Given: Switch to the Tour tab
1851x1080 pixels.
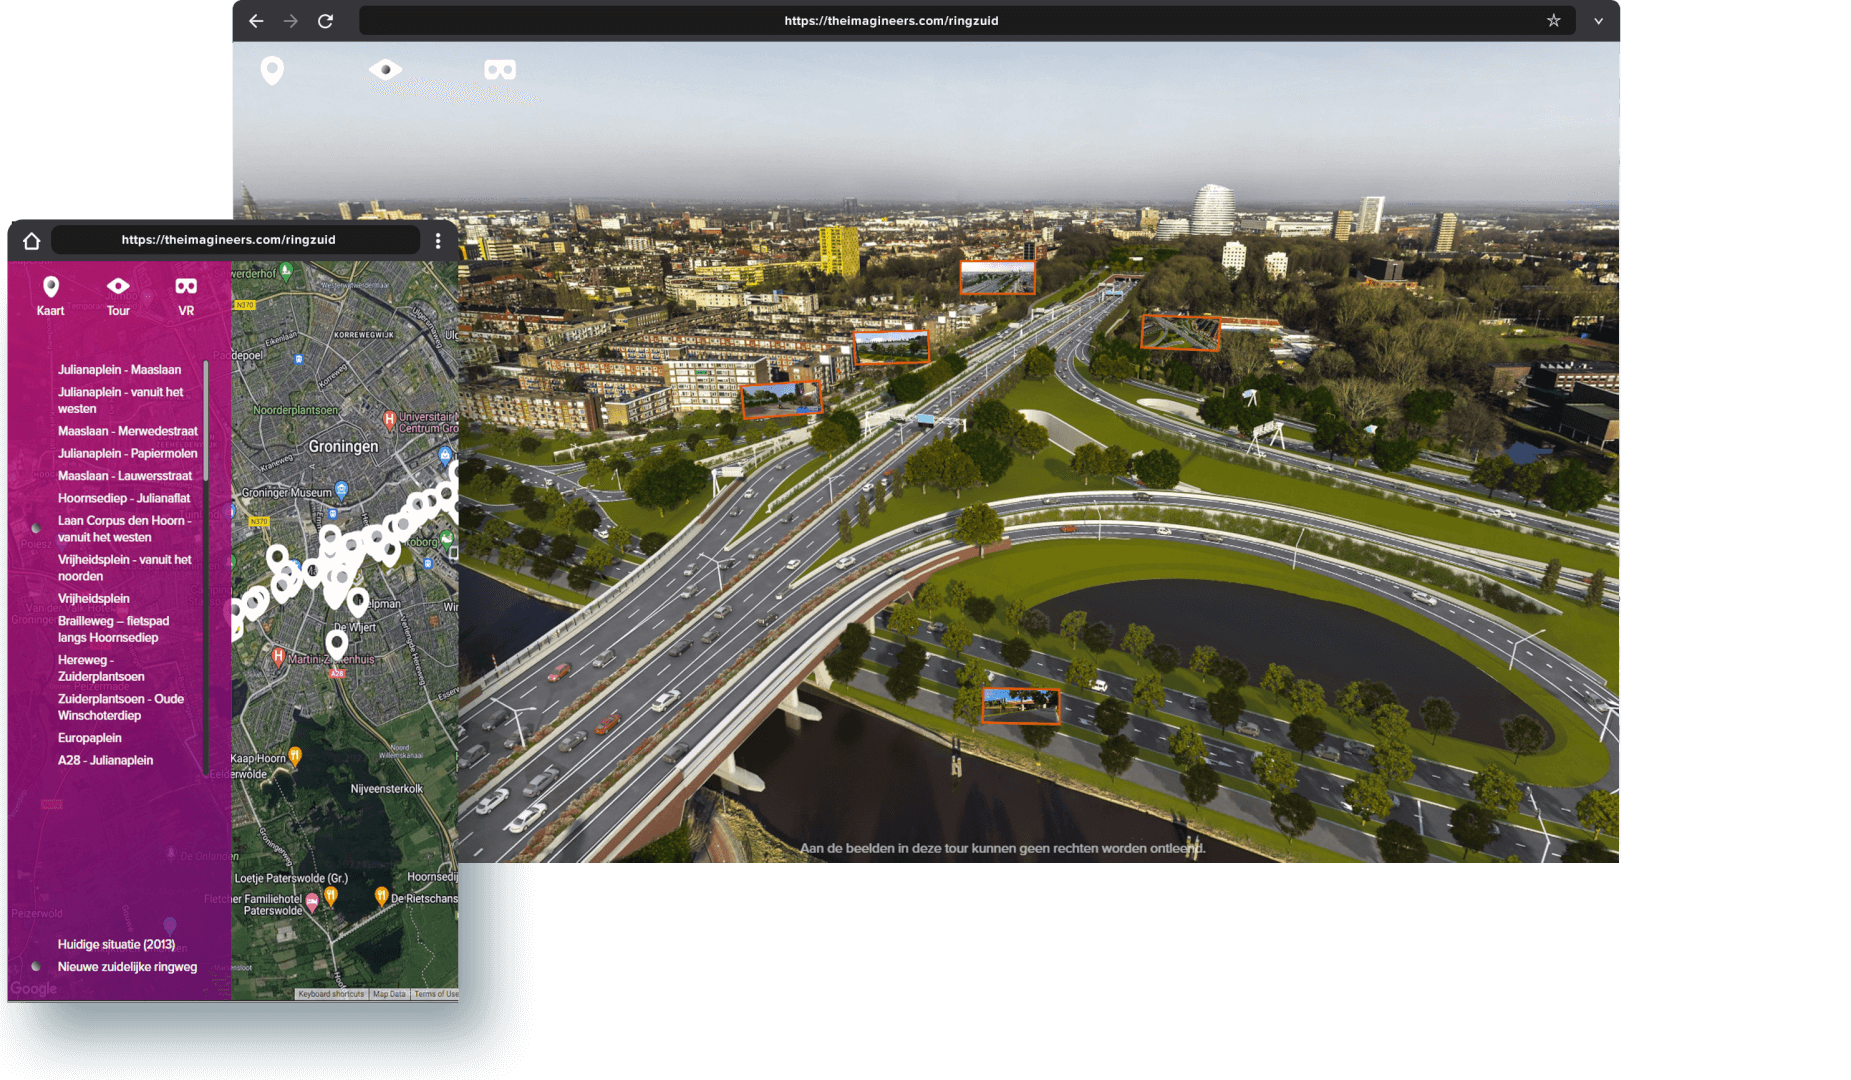Looking at the screenshot, I should coord(118,295).
